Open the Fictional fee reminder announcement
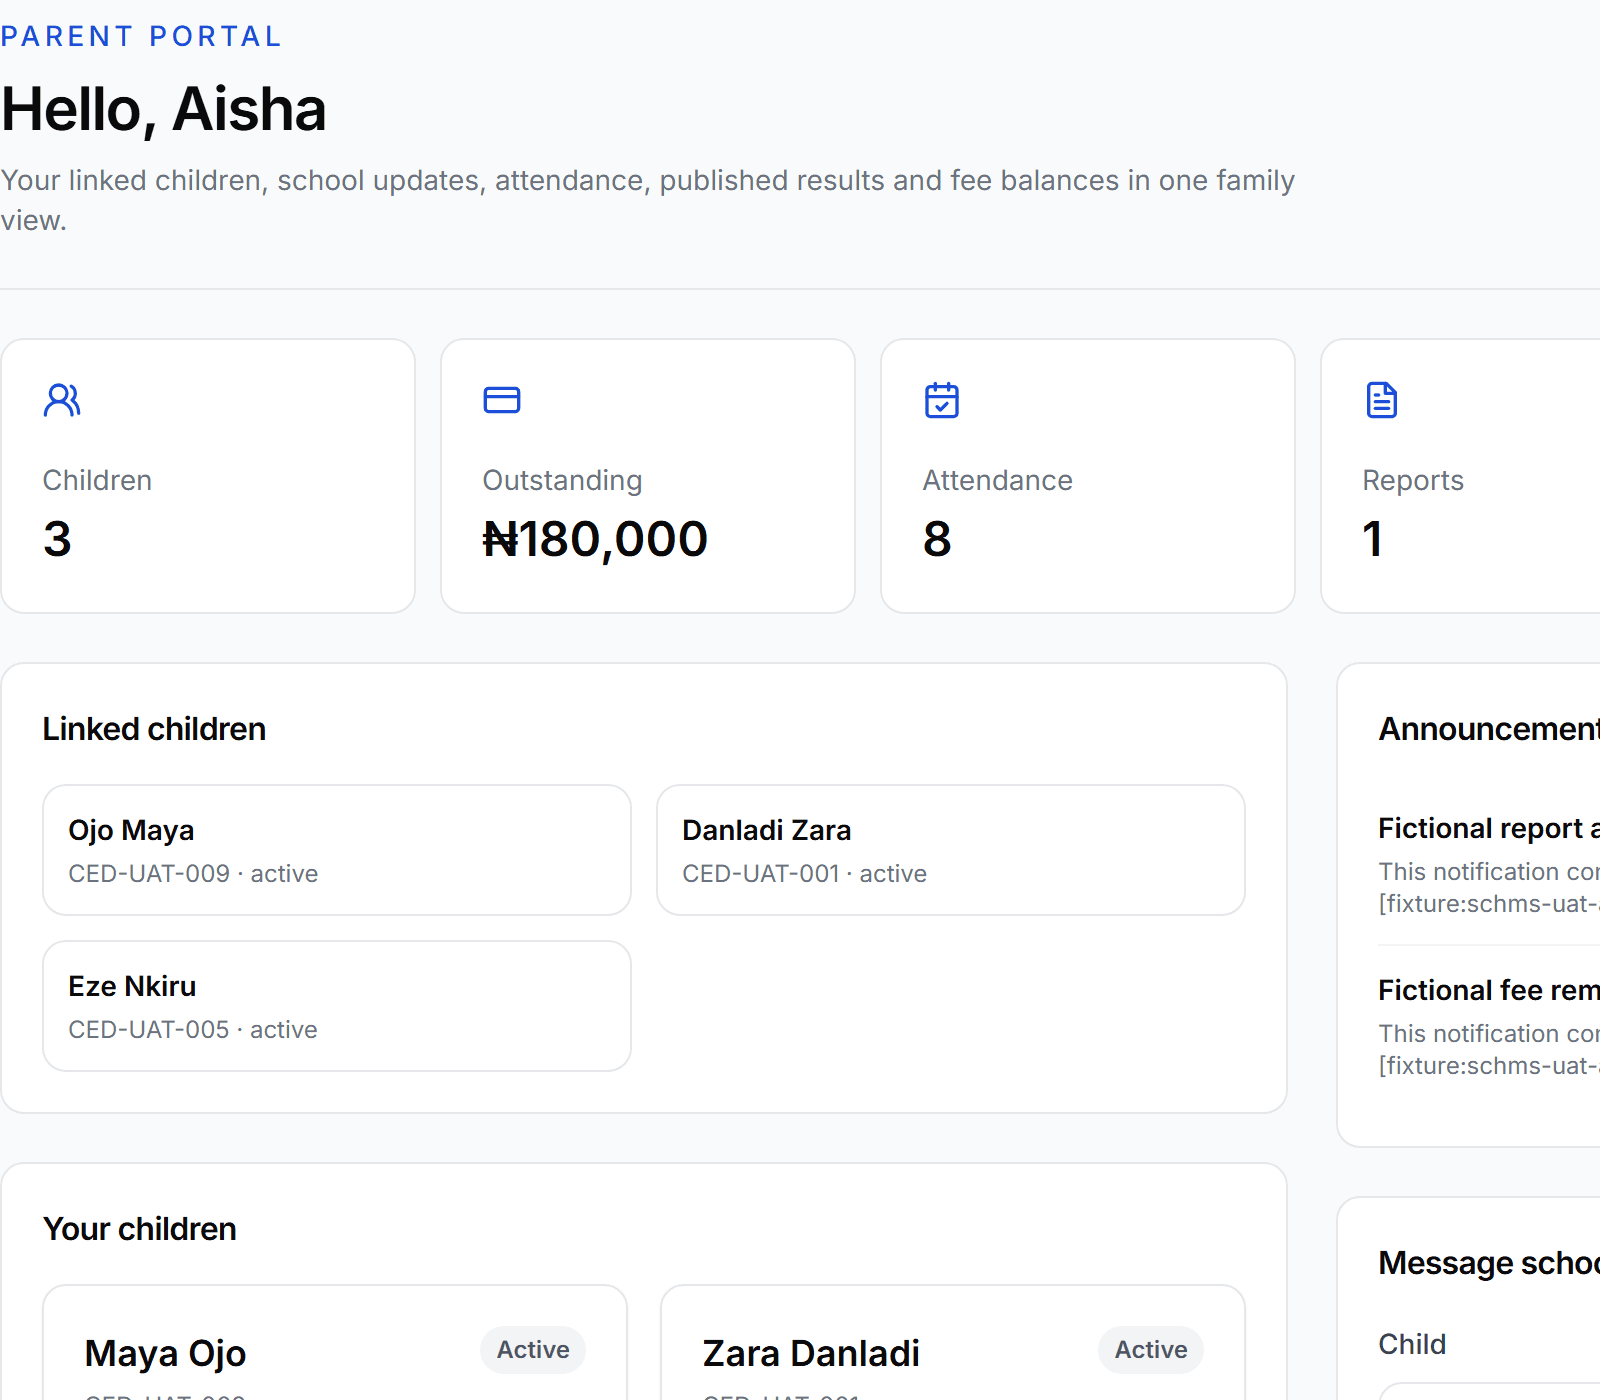Screen dimensions: 1600x1400 click(1489, 1027)
